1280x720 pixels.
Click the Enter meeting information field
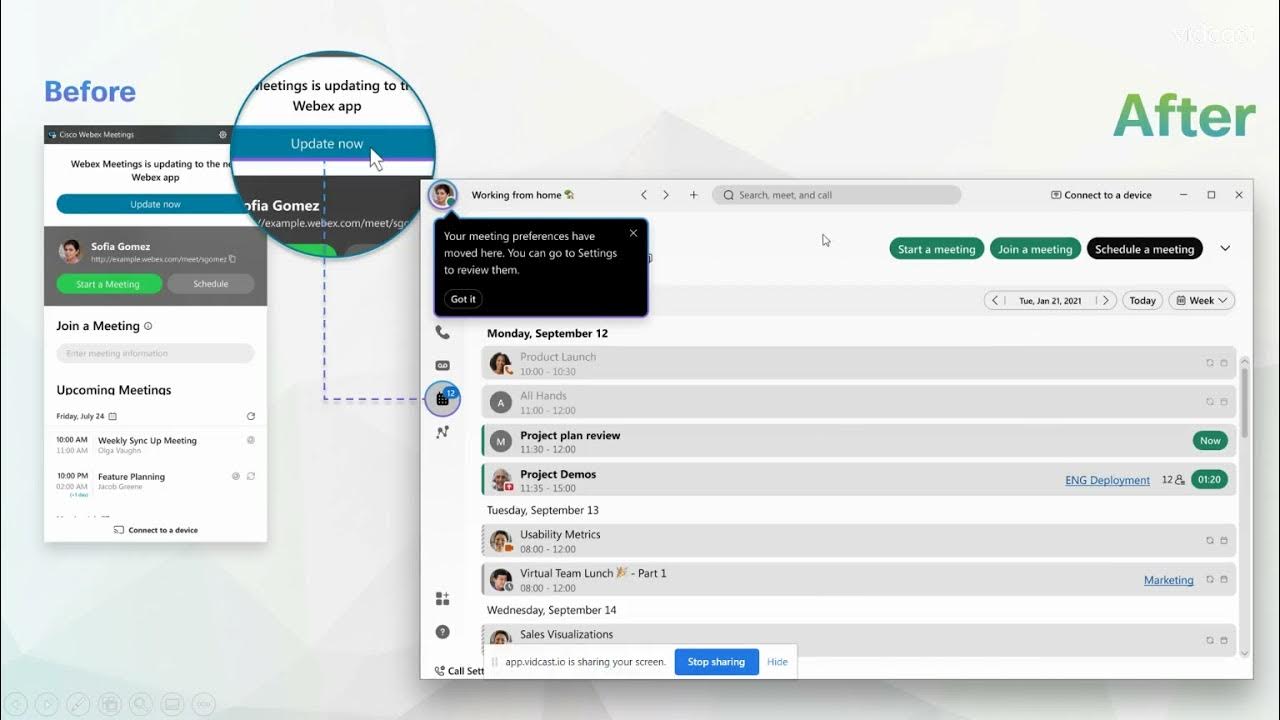click(x=155, y=353)
